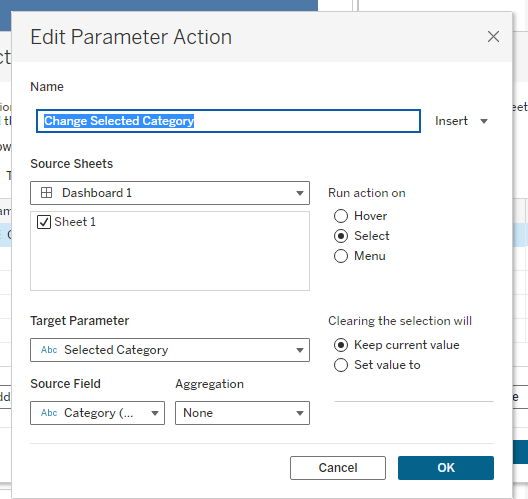Click the Dashboard 1 dropdown arrow
Screen dimensions: 528x499
point(300,193)
